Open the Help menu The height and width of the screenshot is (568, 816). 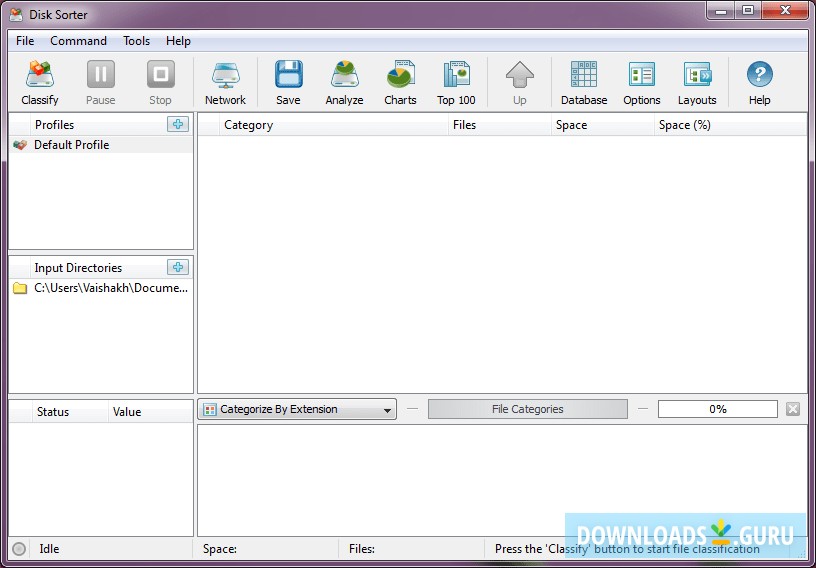178,41
